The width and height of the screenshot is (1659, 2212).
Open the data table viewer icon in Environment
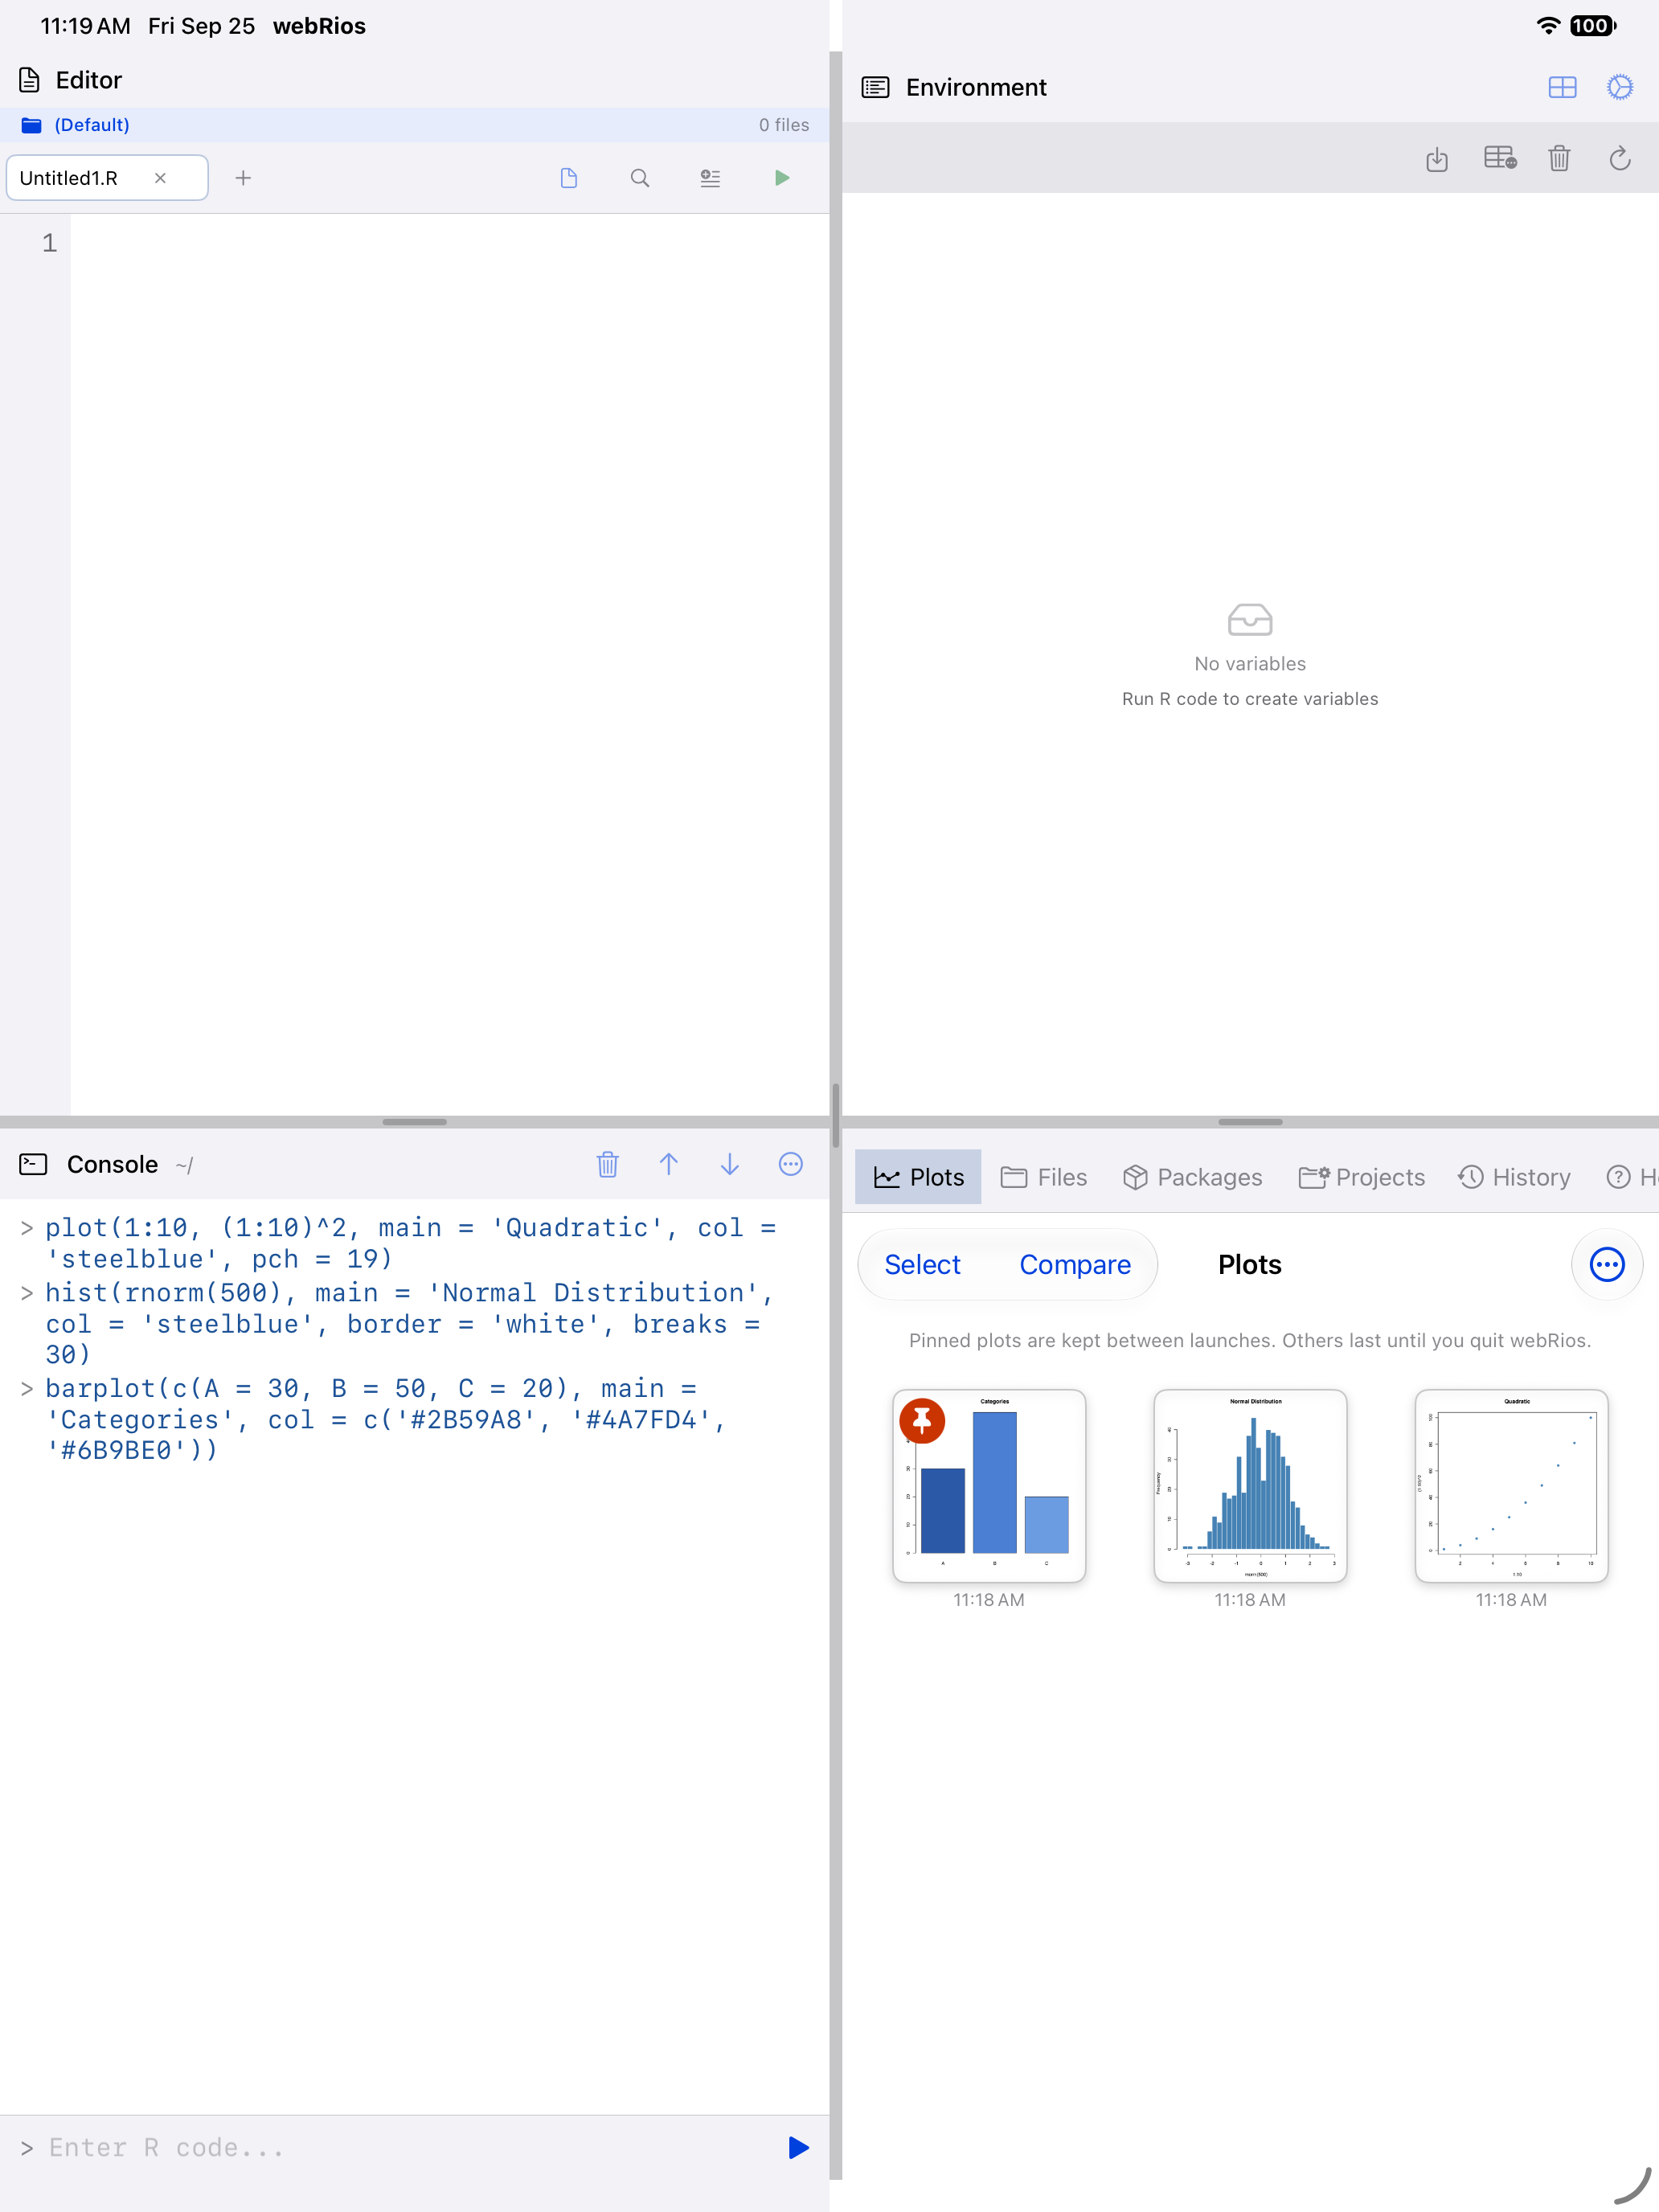click(x=1499, y=158)
